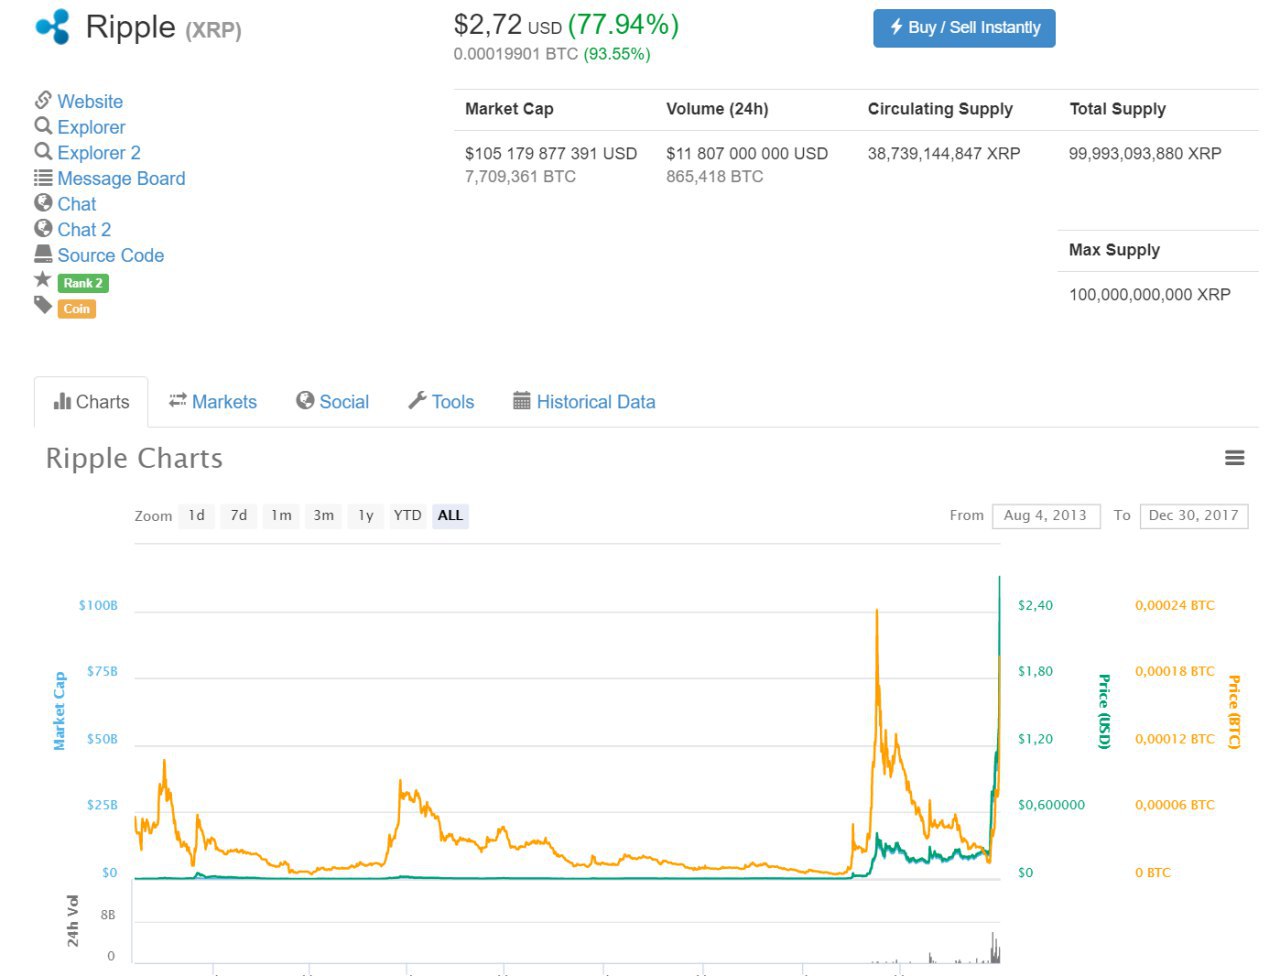Screen dimensions: 1280x976
Task: Switch to the Historical Data tab
Action: tap(584, 402)
